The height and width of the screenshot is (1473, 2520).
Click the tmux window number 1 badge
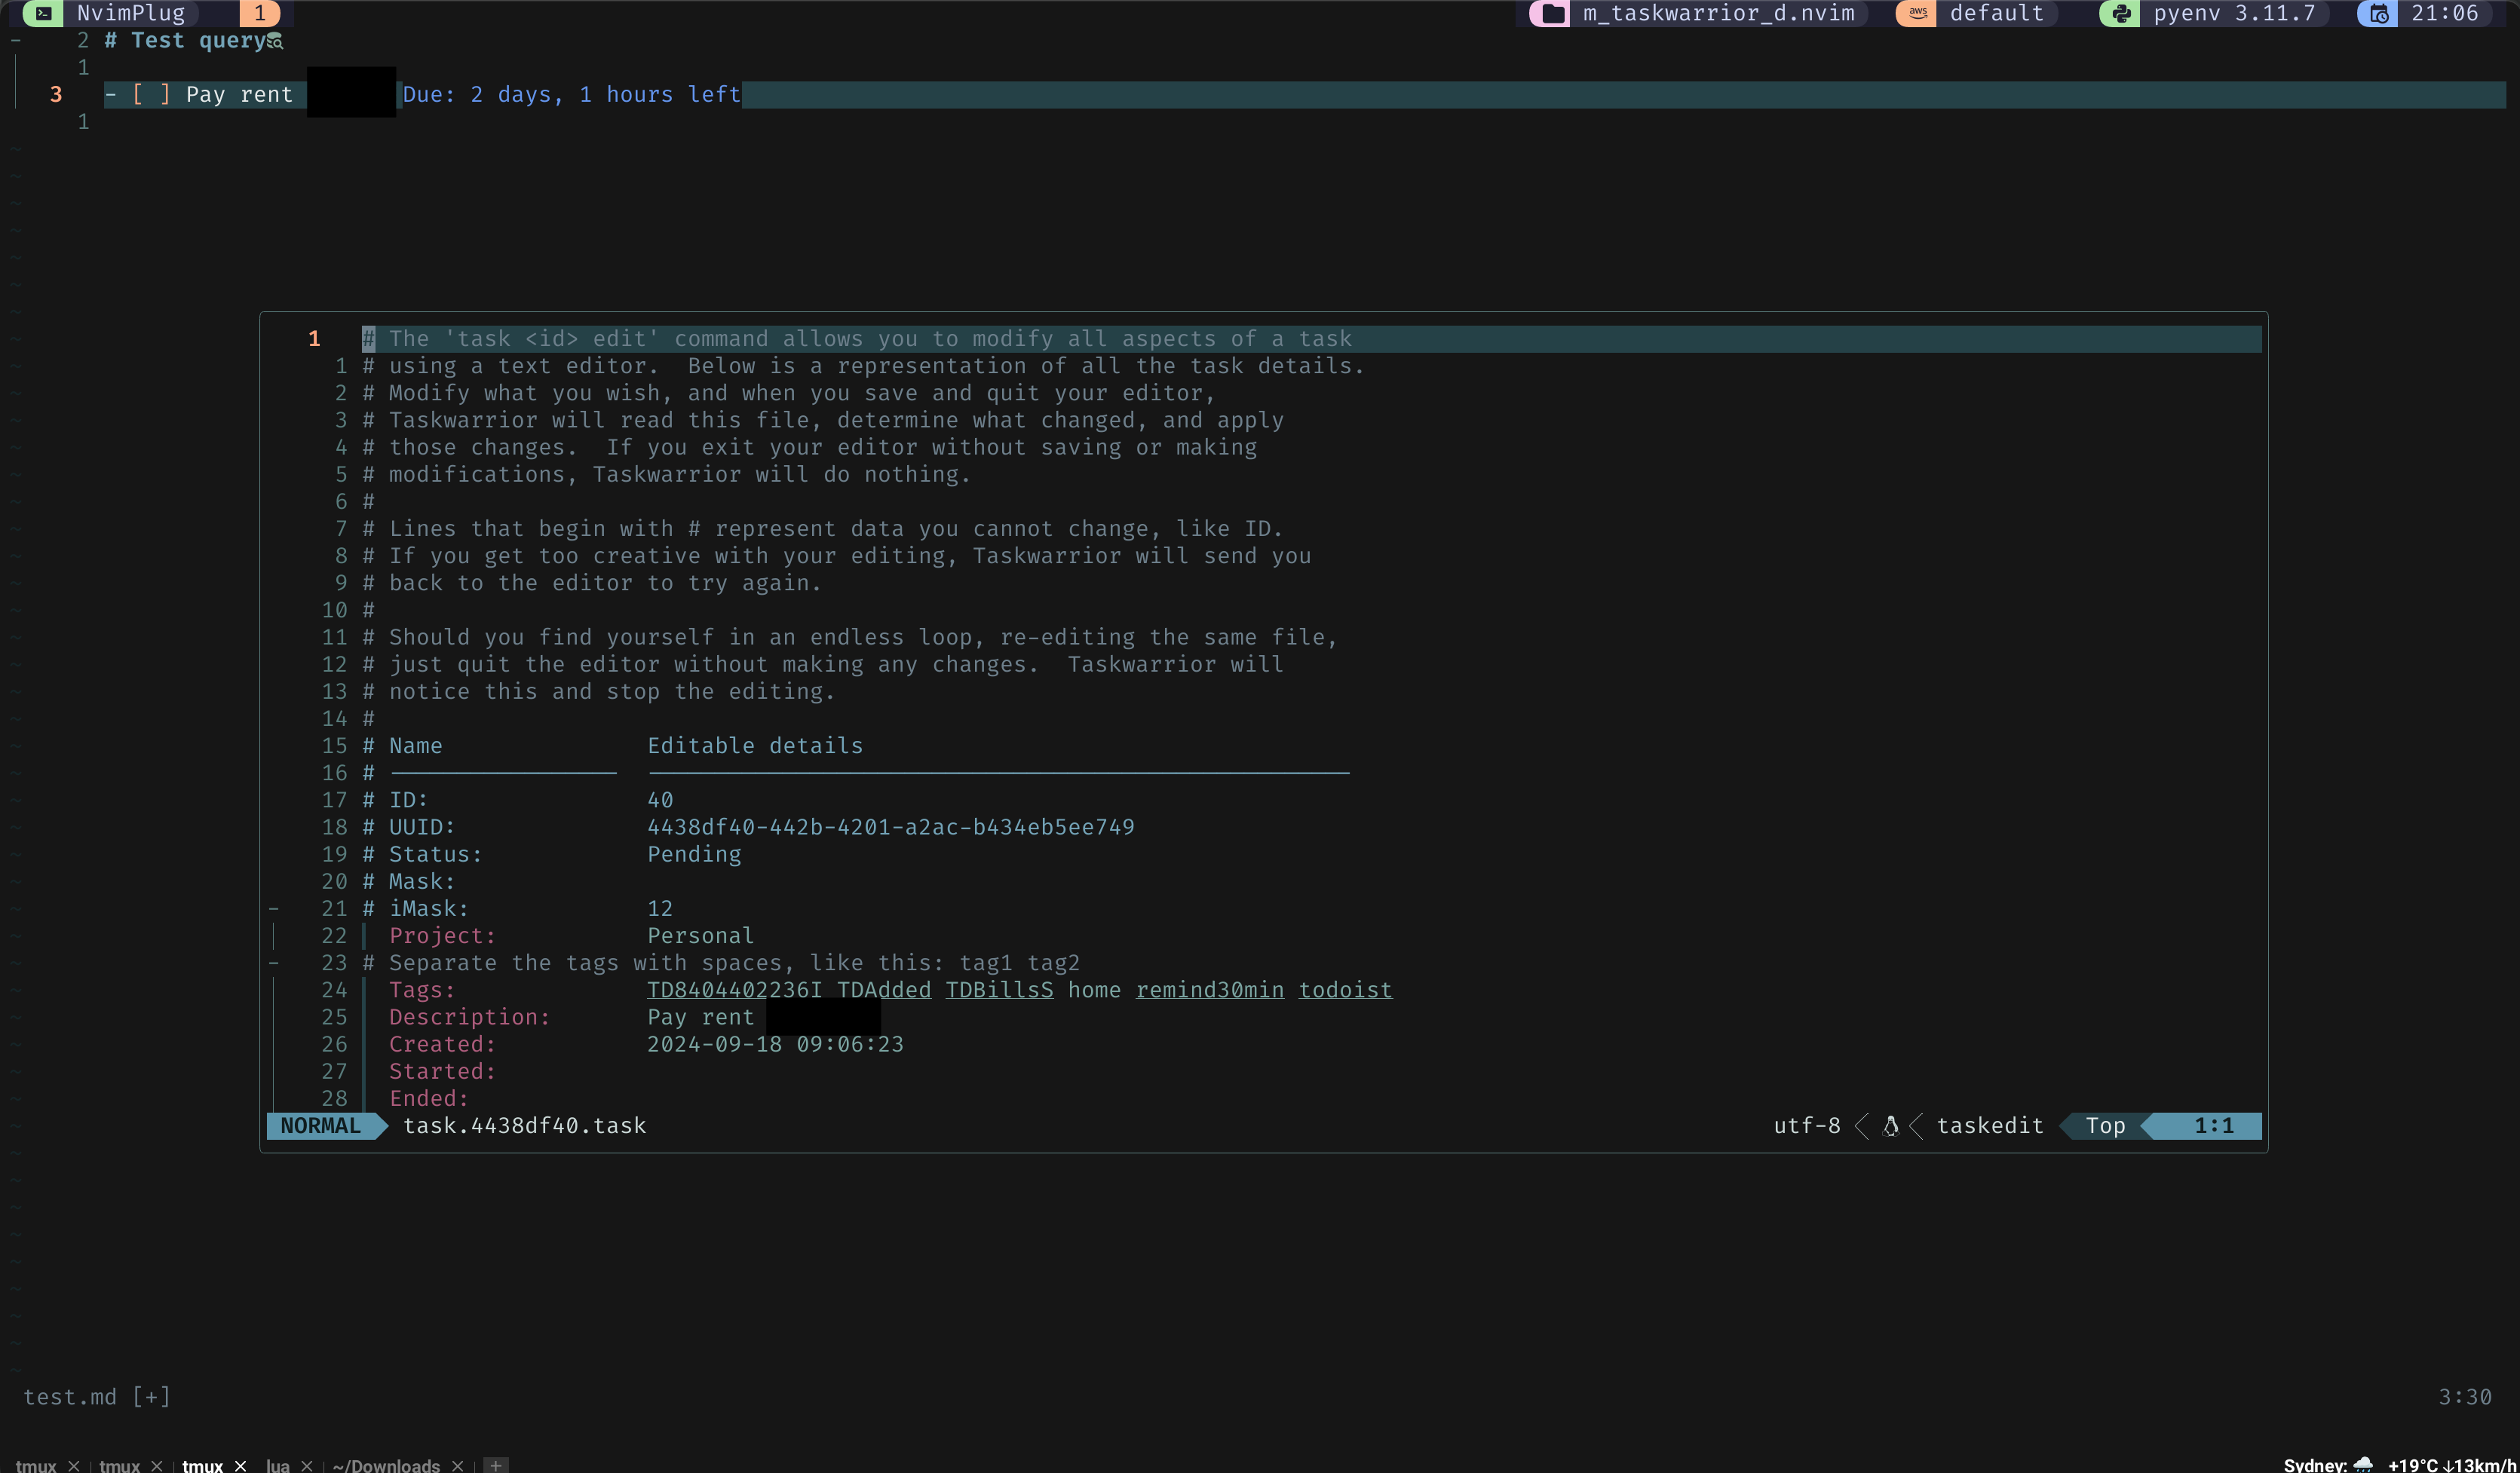click(x=259, y=13)
